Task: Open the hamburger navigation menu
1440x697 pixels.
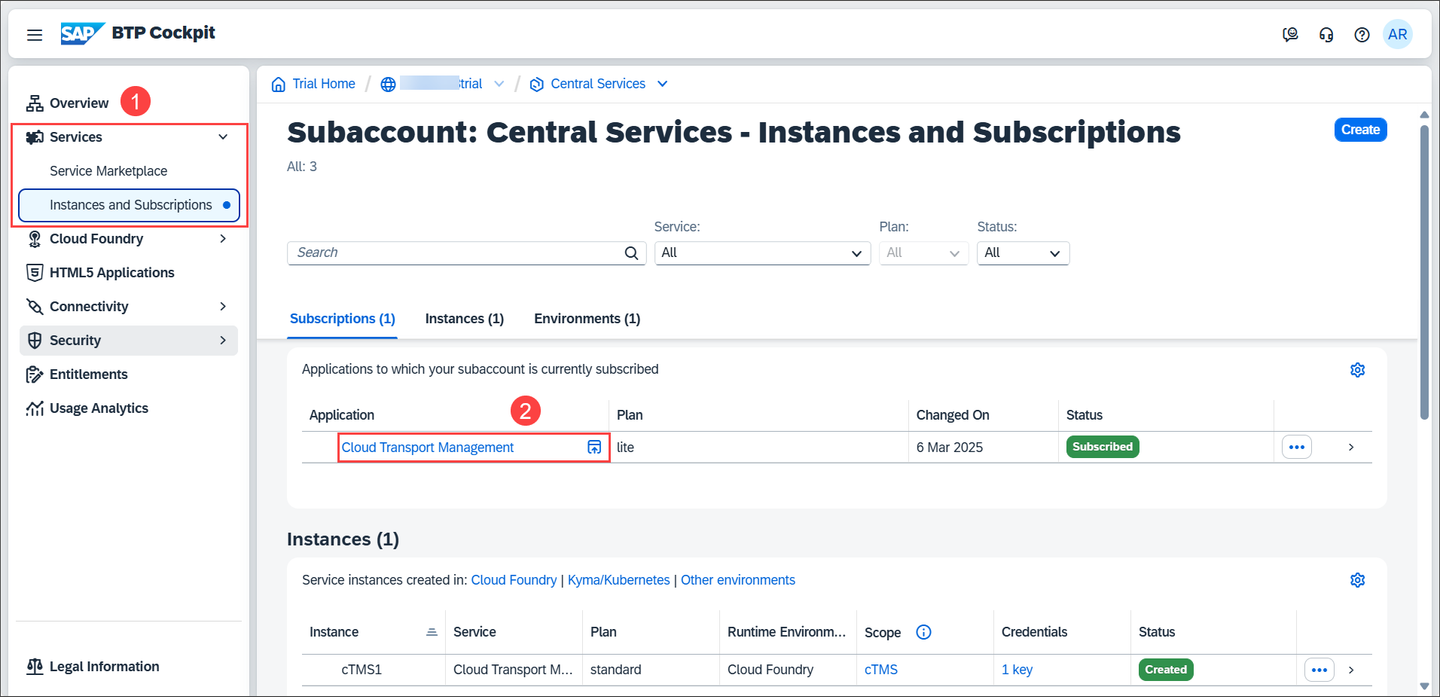Action: coord(34,35)
